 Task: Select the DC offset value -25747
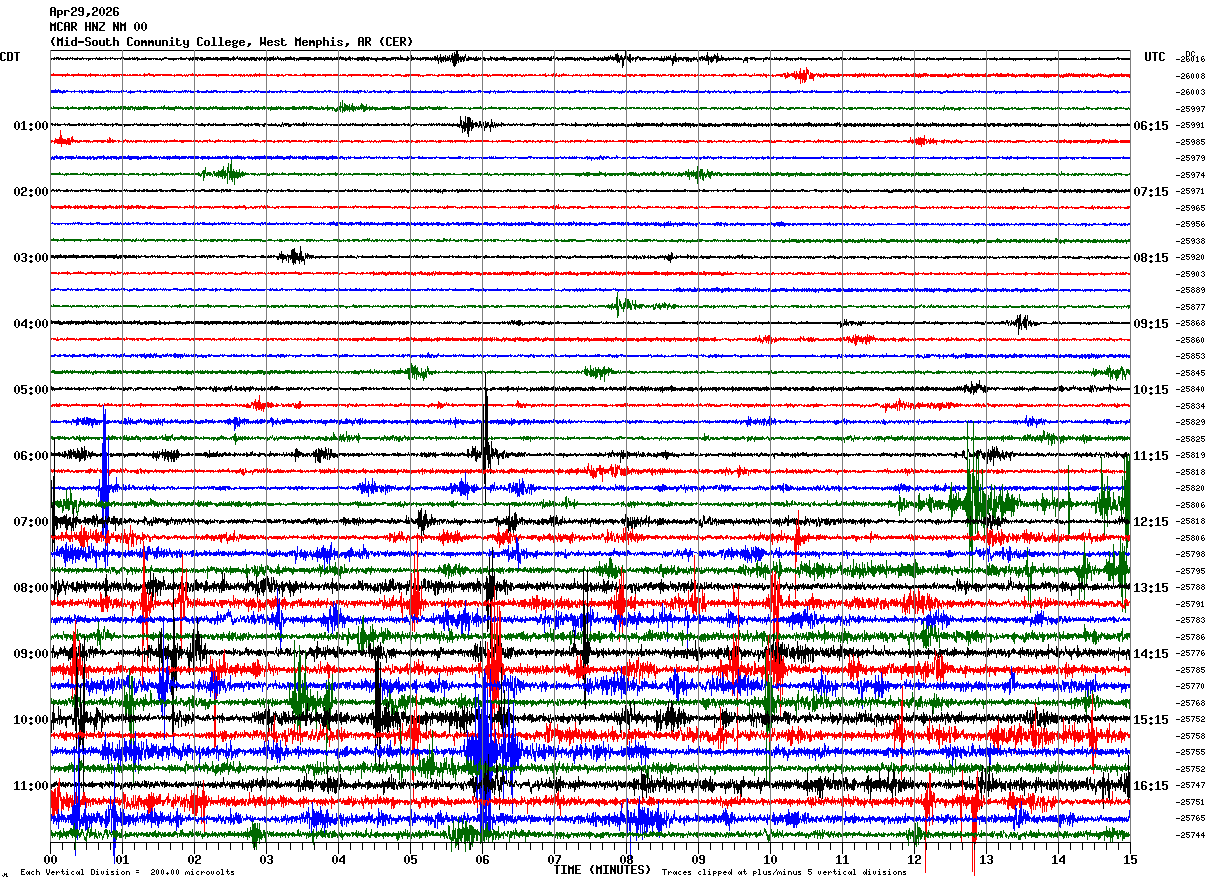click(x=1191, y=785)
